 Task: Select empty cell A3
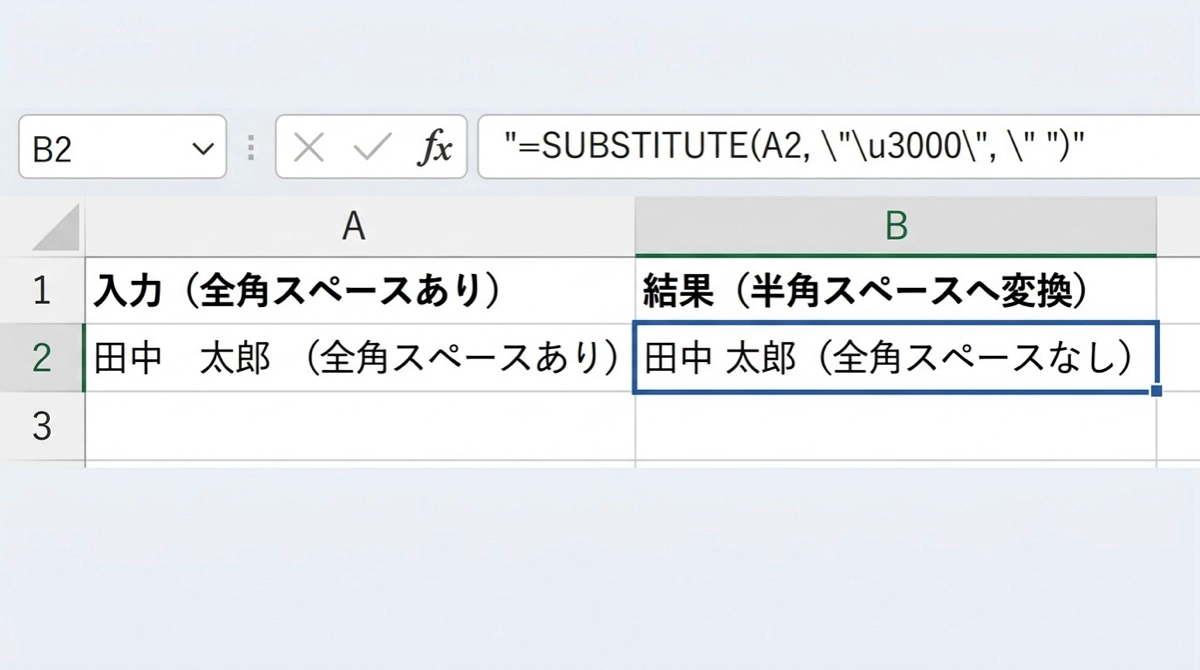[x=358, y=426]
